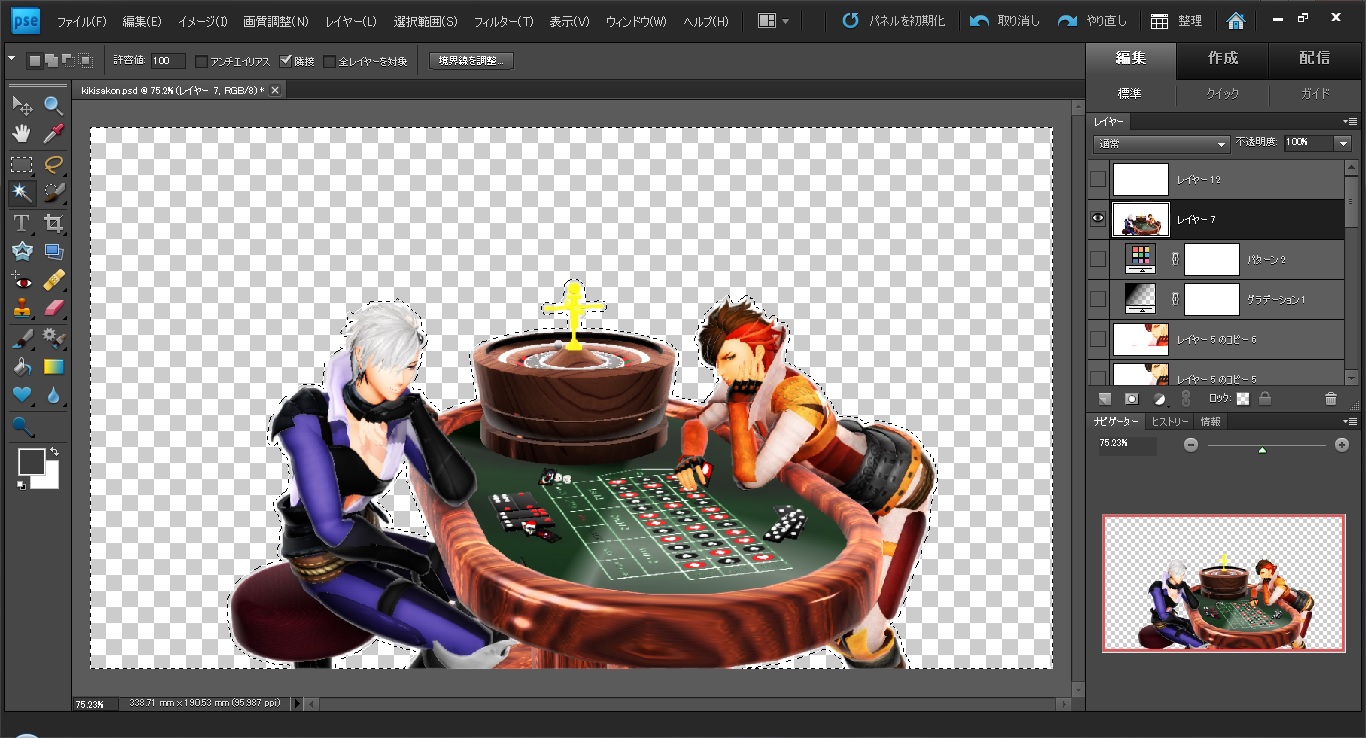Click the Home icon in top bar
The width and height of the screenshot is (1366, 738).
(1236, 21)
